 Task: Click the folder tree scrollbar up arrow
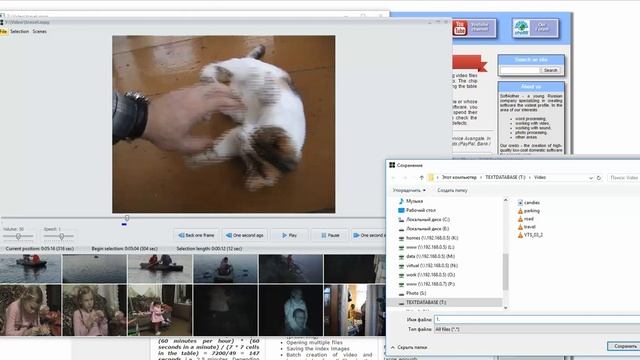[x=505, y=200]
